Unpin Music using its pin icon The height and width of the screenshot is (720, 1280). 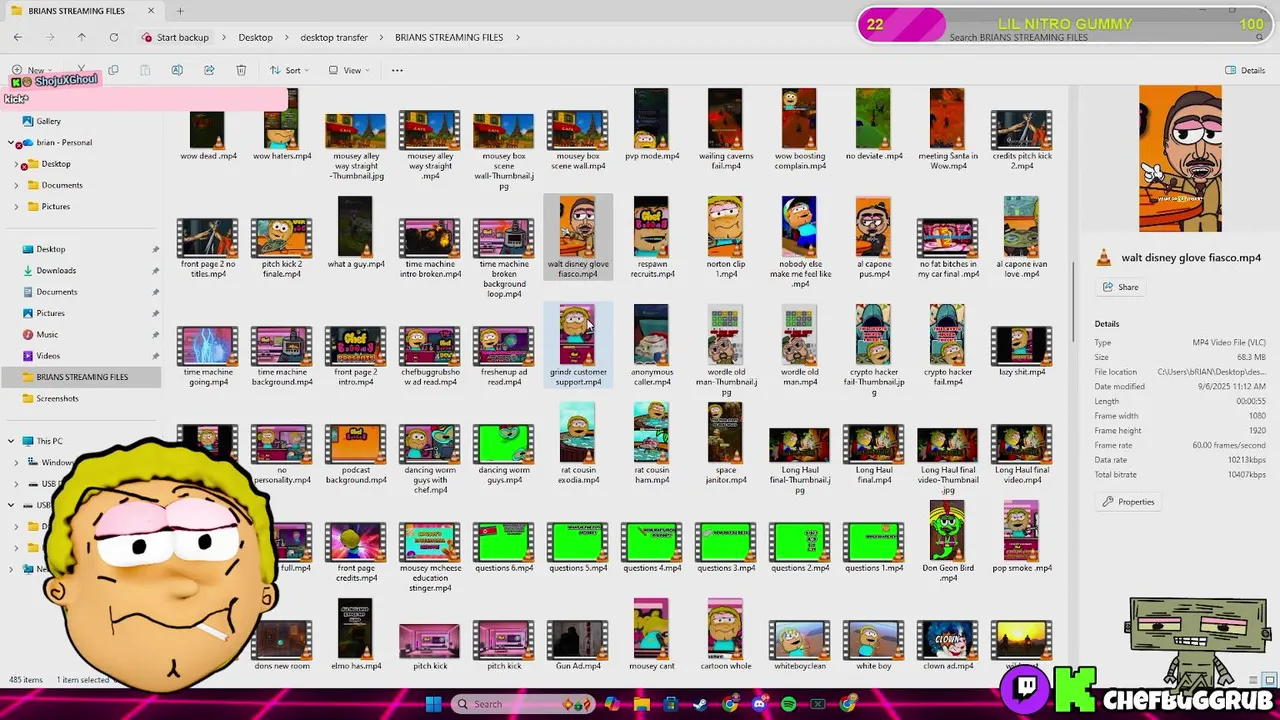[x=155, y=334]
